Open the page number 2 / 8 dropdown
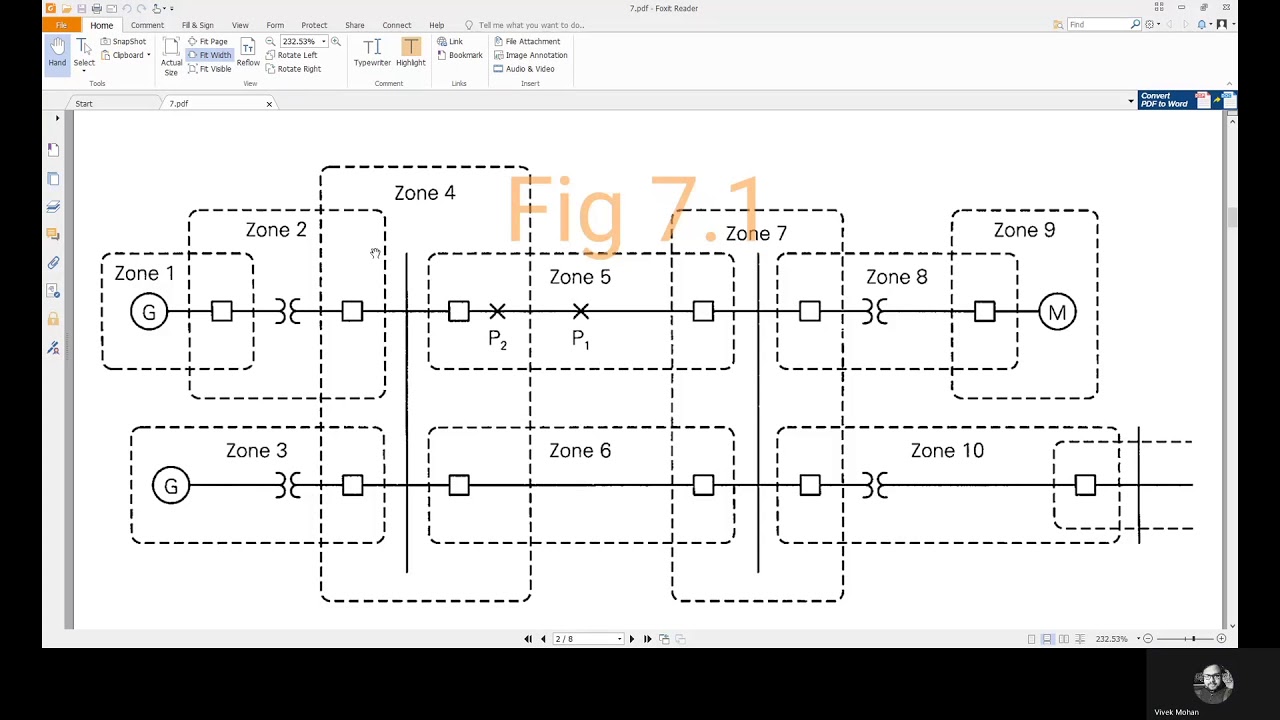Image resolution: width=1280 pixels, height=720 pixels. pos(619,639)
